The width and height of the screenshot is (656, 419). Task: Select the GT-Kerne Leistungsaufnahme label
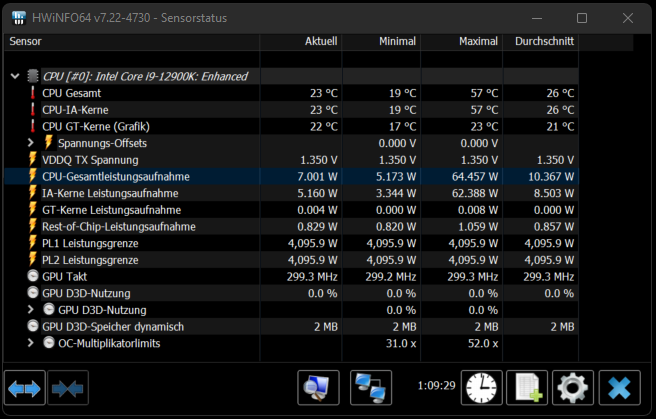coord(111,210)
